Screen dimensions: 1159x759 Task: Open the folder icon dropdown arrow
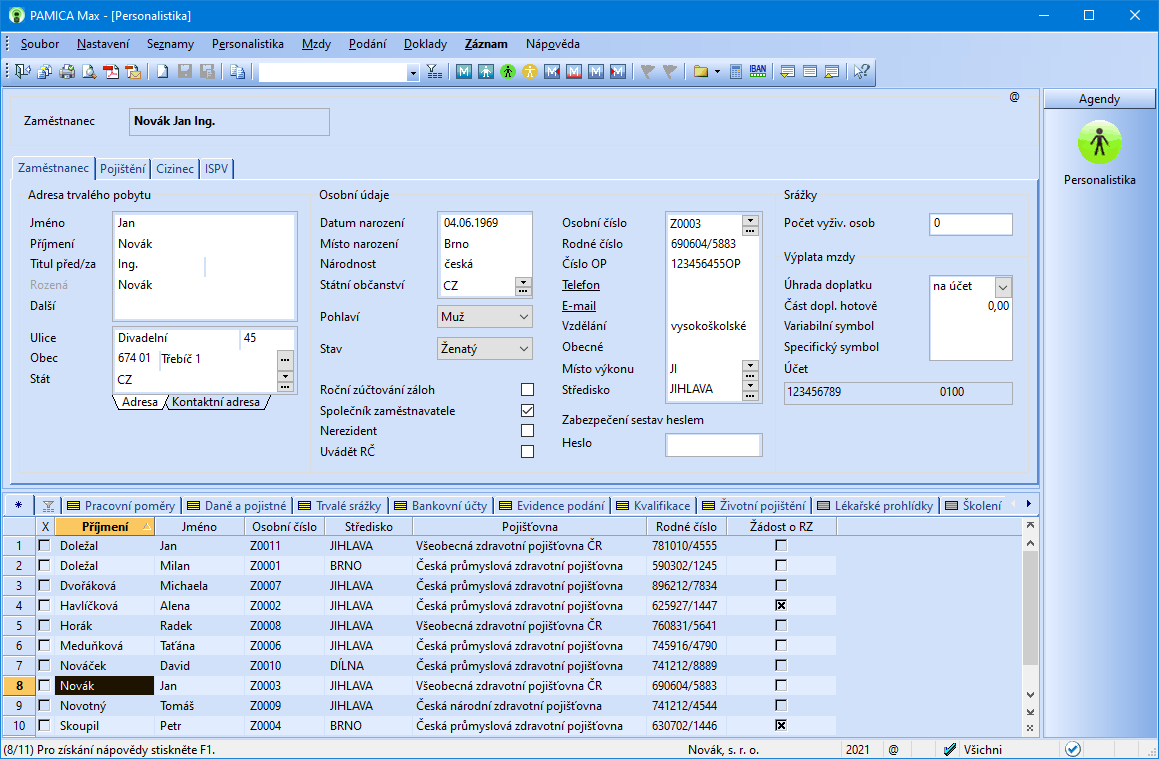[x=717, y=72]
